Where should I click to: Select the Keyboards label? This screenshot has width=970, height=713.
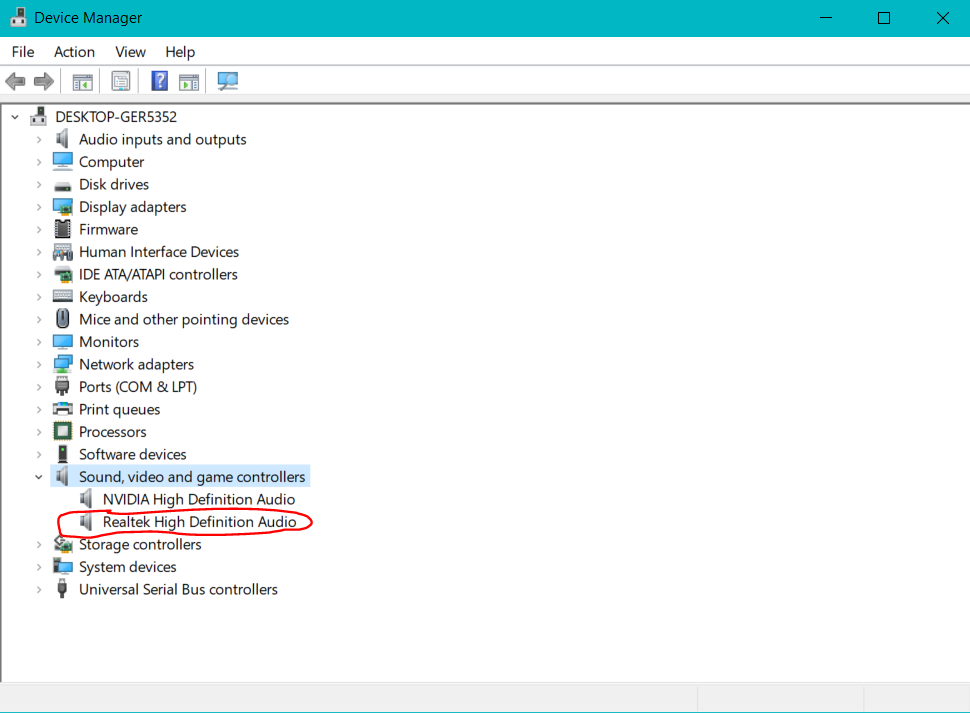point(113,297)
